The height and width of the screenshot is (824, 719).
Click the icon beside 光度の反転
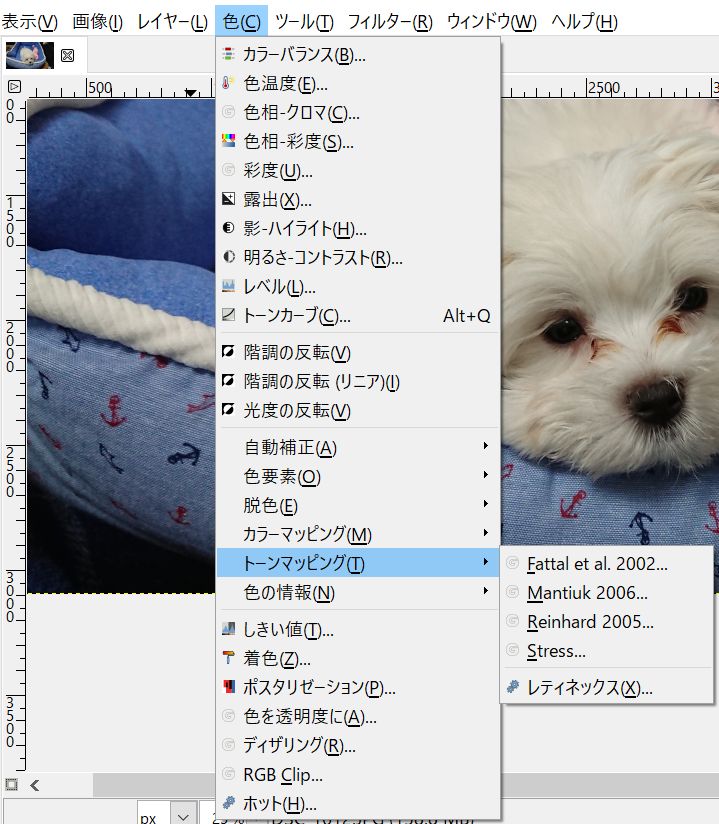(228, 409)
